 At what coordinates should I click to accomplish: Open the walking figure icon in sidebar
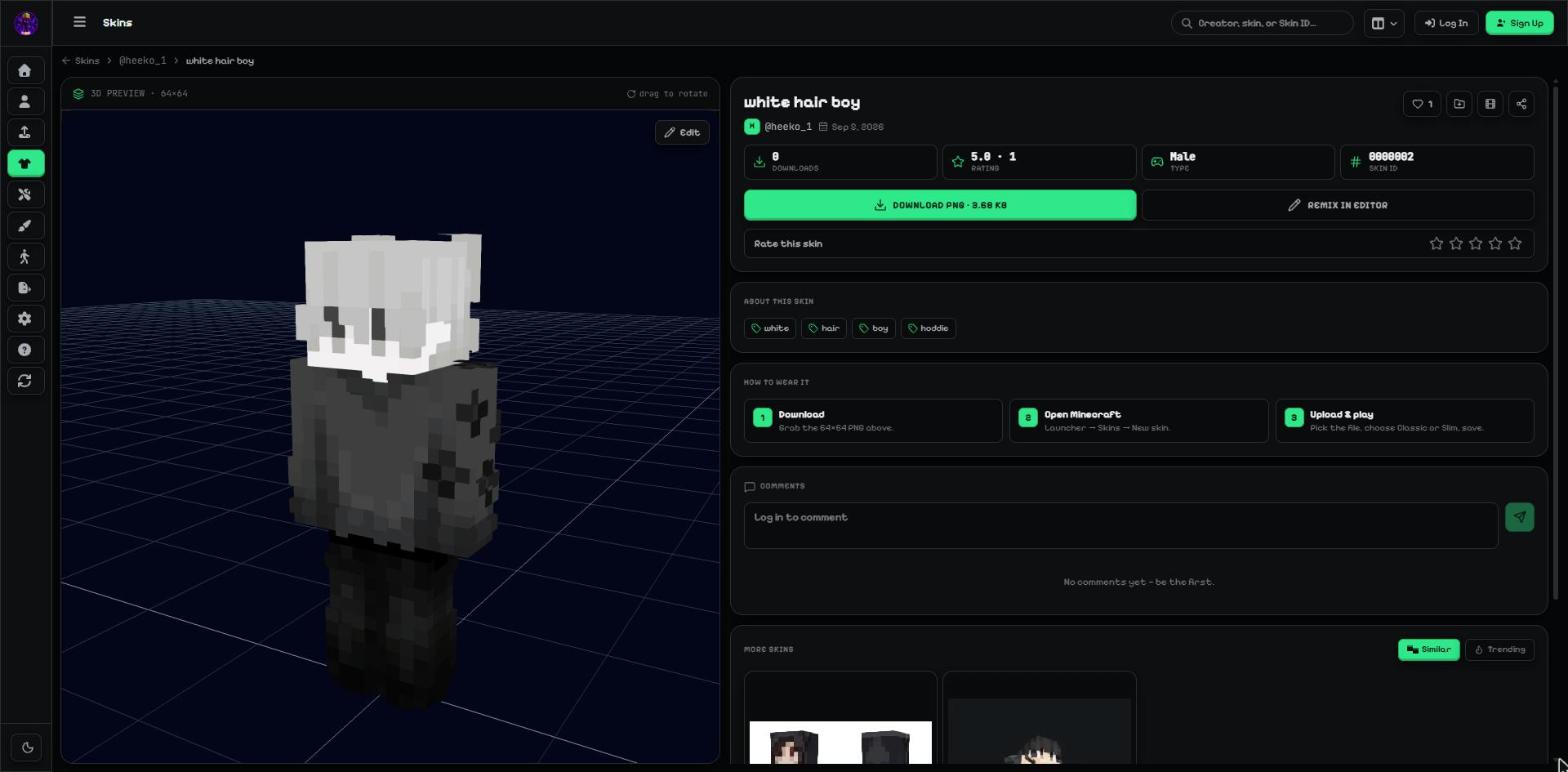click(x=25, y=256)
